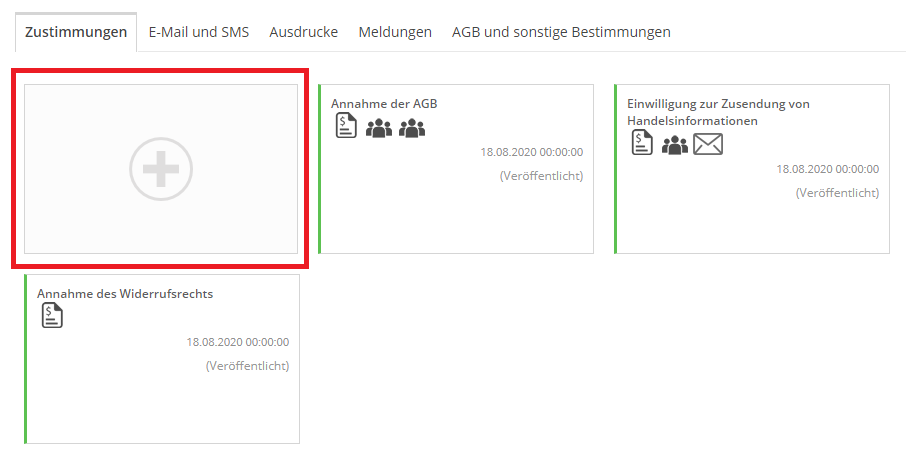
Task: Click date in Annahme des Widerrufsrechts card
Action: pos(237,342)
